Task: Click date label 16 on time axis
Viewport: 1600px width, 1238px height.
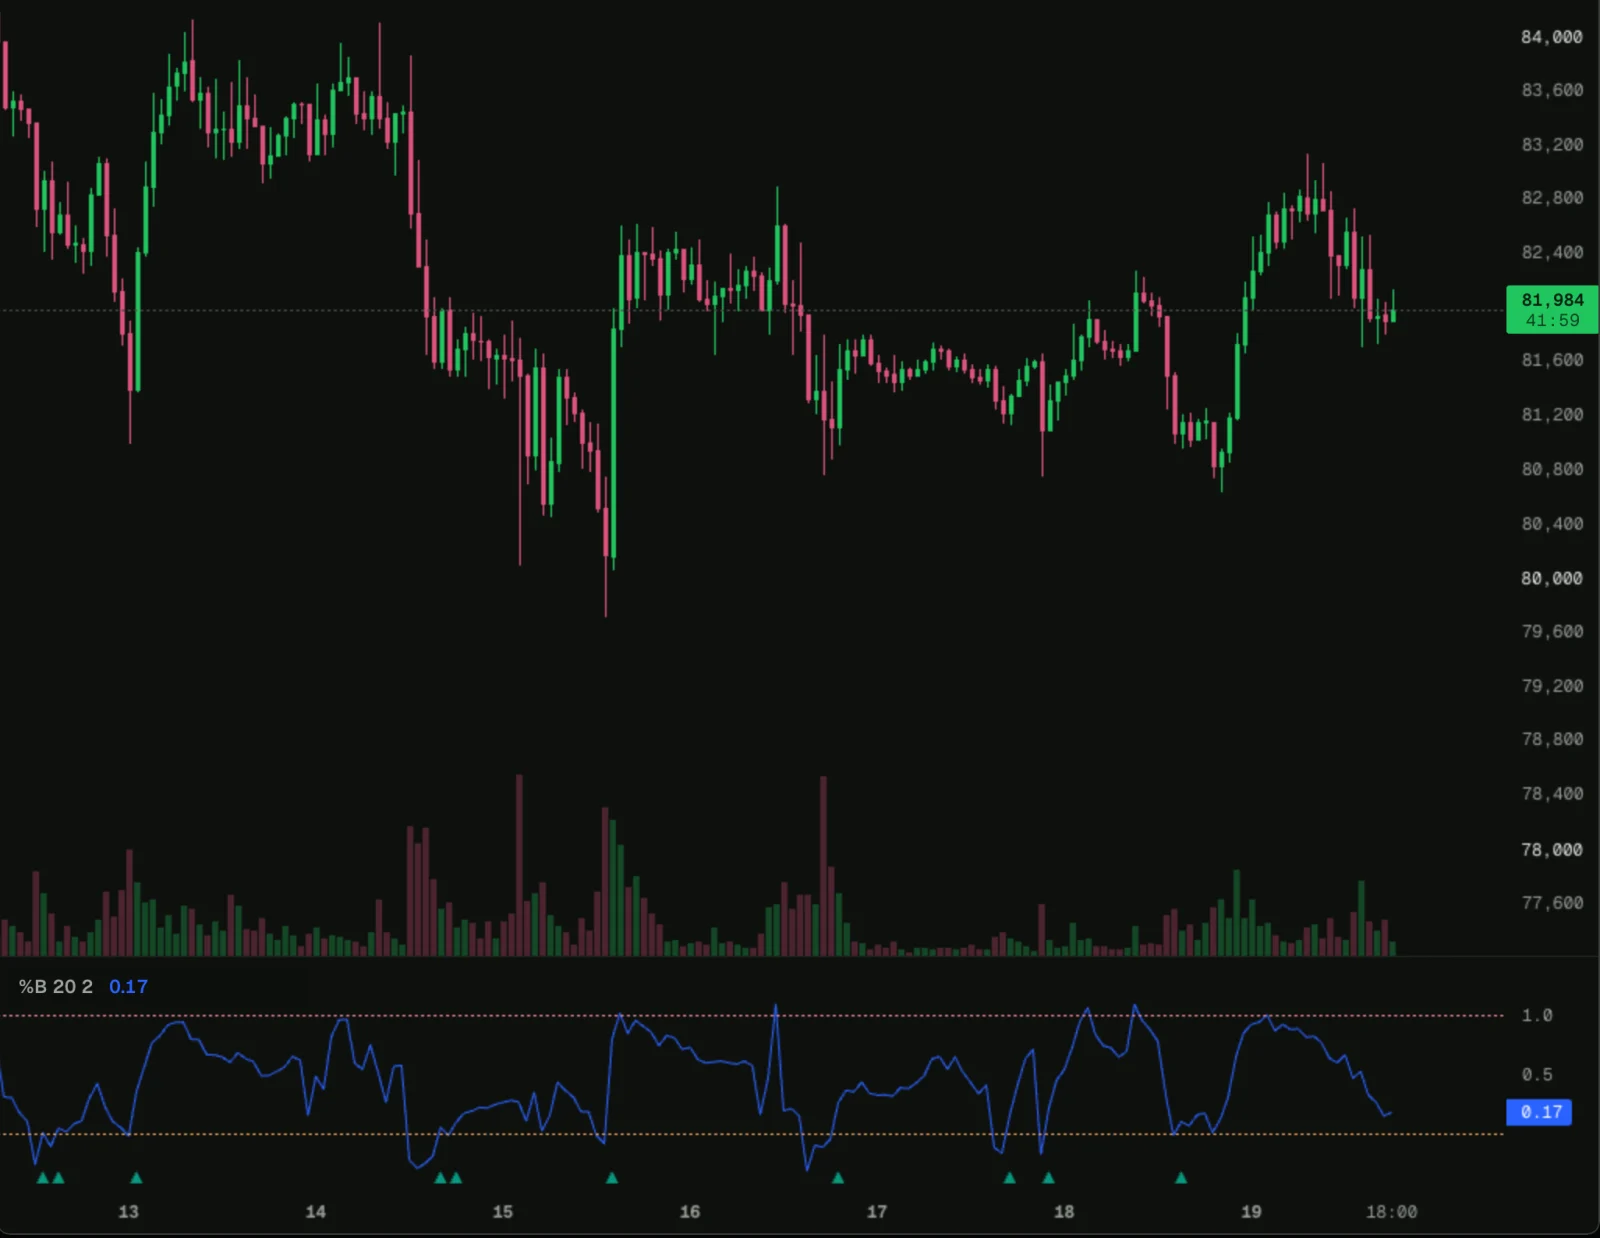Action: coord(690,1212)
